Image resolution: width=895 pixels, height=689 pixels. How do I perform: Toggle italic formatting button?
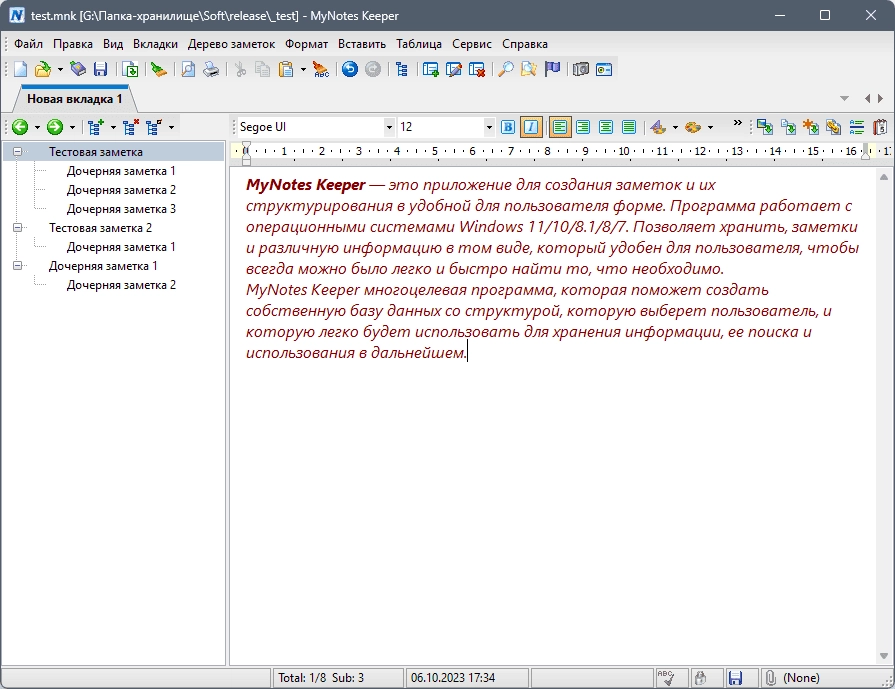(x=531, y=127)
